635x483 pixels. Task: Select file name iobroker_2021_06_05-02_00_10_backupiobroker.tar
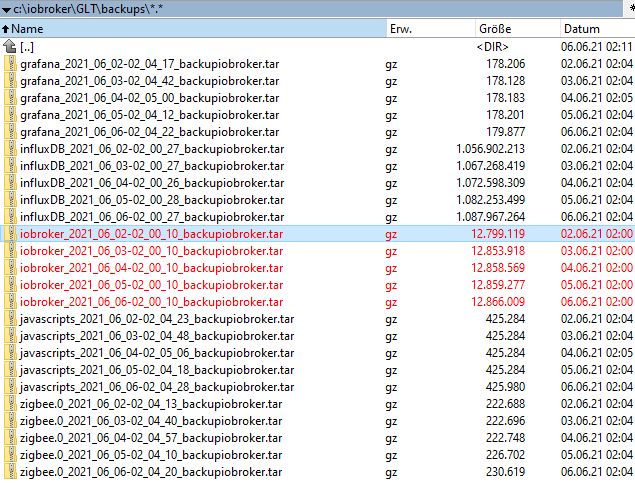click(151, 285)
